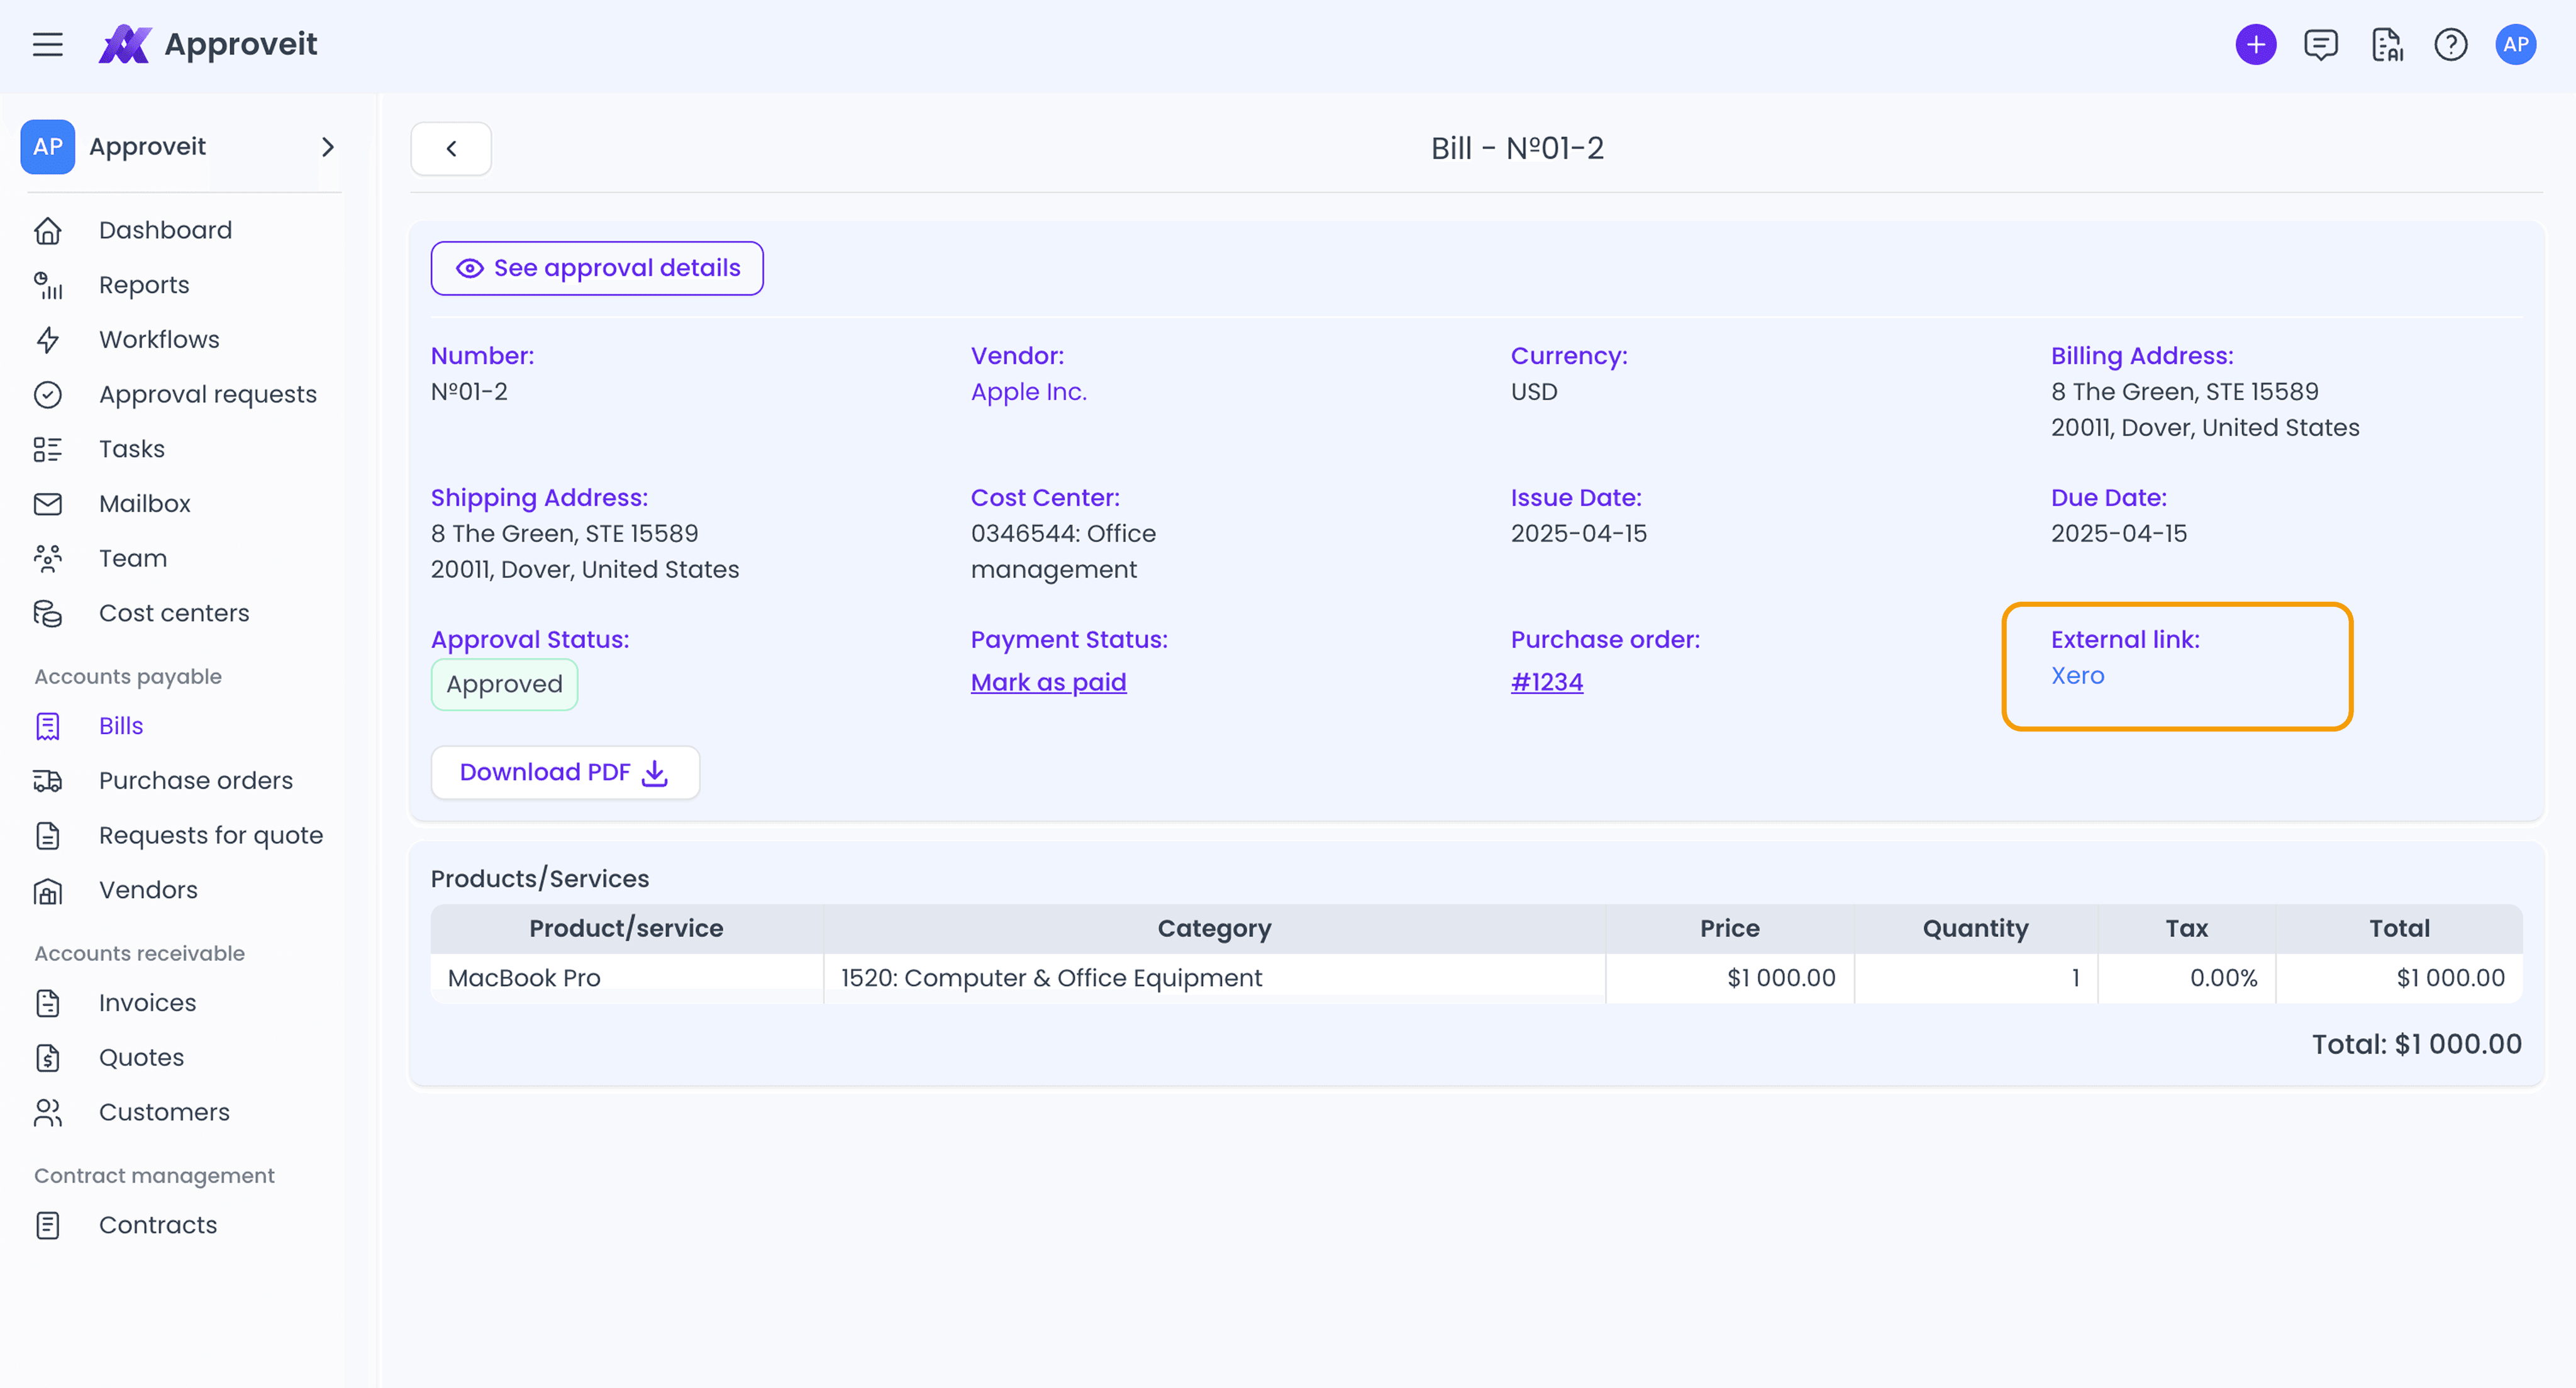The width and height of the screenshot is (2576, 1388).
Task: Click the Download PDF button
Action: tap(565, 771)
